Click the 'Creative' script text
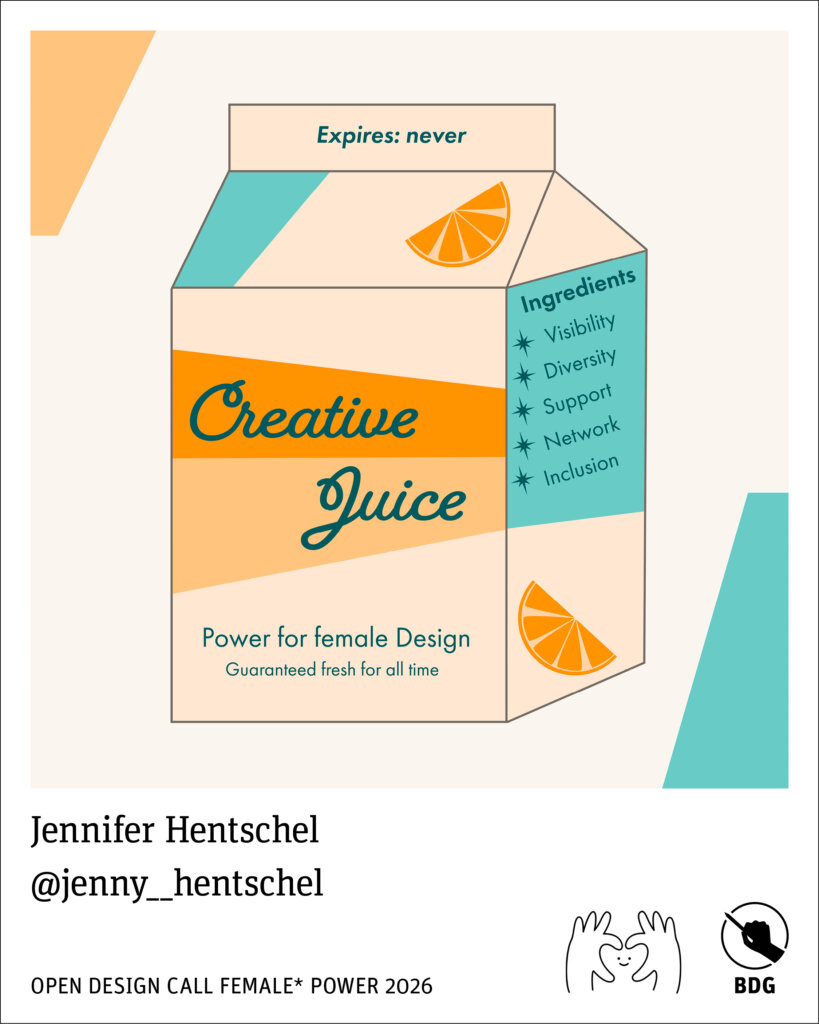This screenshot has width=819, height=1024. 304,413
